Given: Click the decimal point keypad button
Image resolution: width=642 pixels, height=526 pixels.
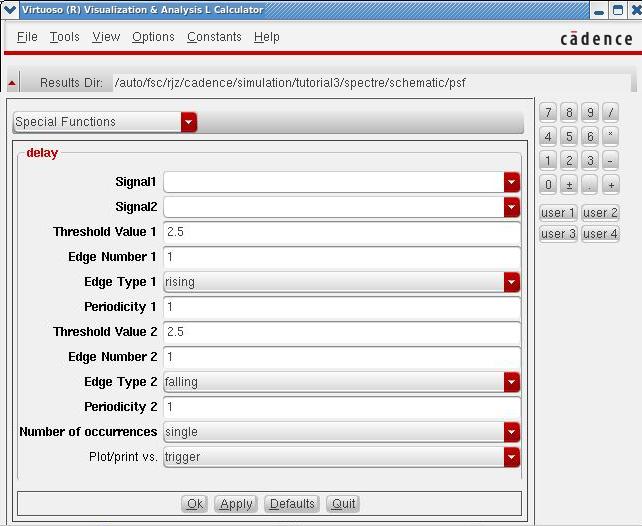Looking at the screenshot, I should (590, 185).
